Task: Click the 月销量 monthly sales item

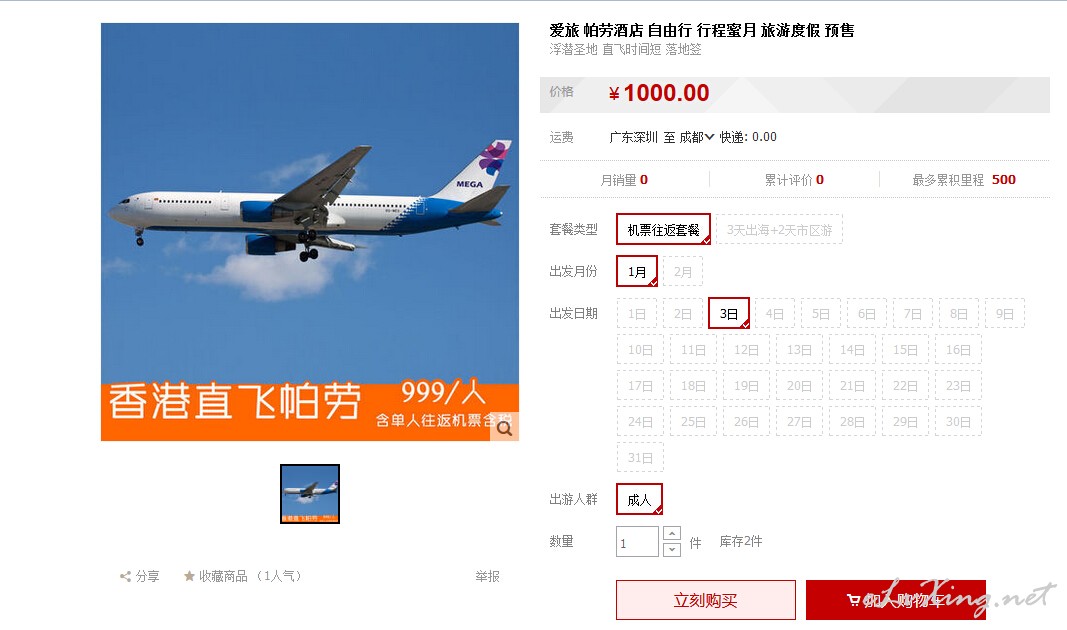Action: click(624, 180)
